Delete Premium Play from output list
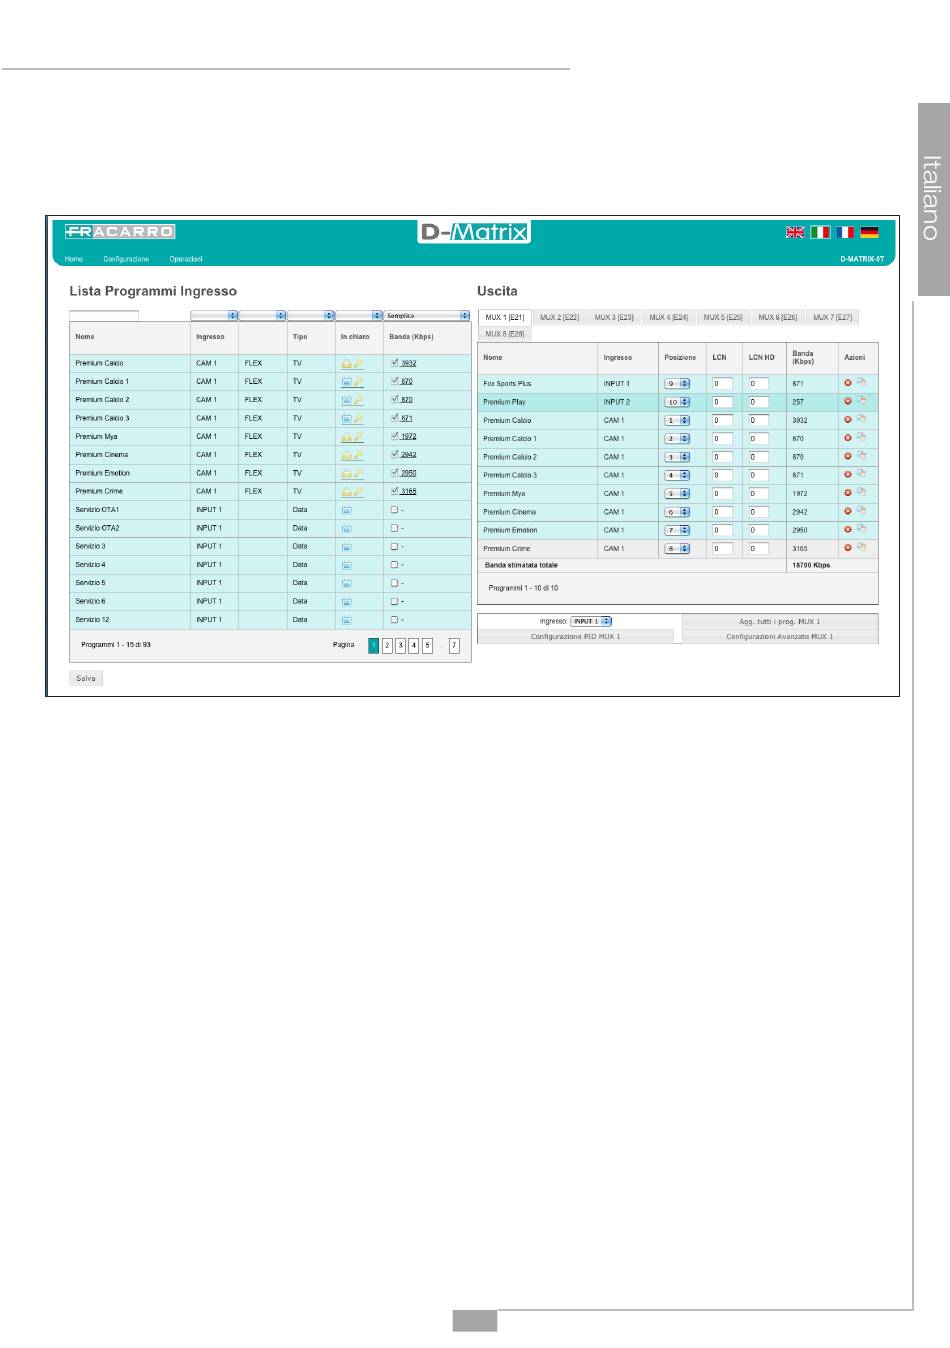The height and width of the screenshot is (1348, 950). (848, 401)
